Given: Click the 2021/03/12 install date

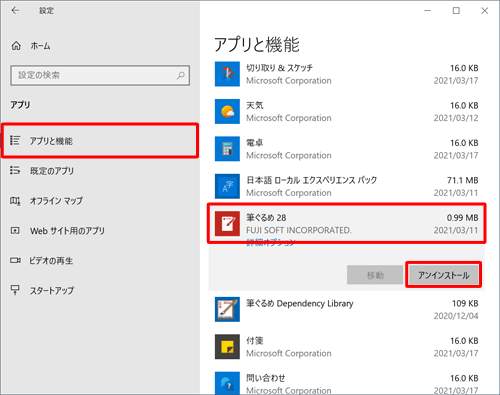Looking at the screenshot, I should click(x=456, y=118).
